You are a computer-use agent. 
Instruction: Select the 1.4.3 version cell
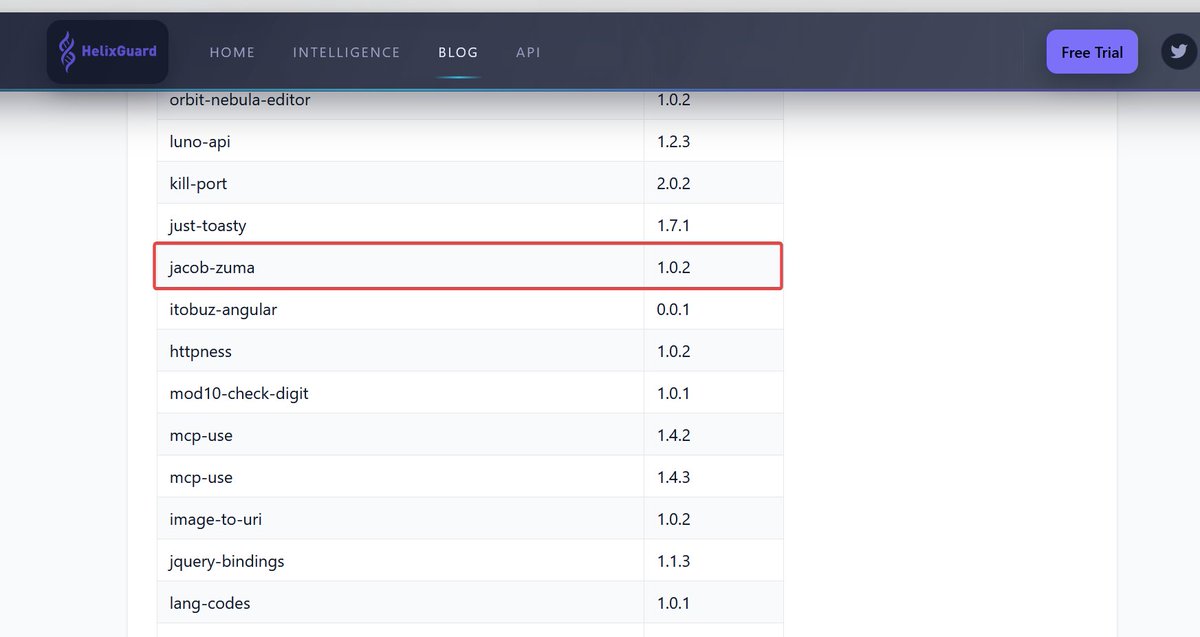714,478
